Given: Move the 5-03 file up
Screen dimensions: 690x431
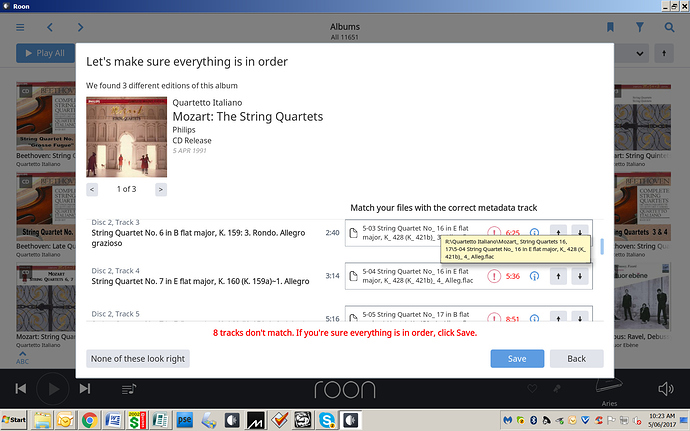Looking at the screenshot, I should click(558, 232).
